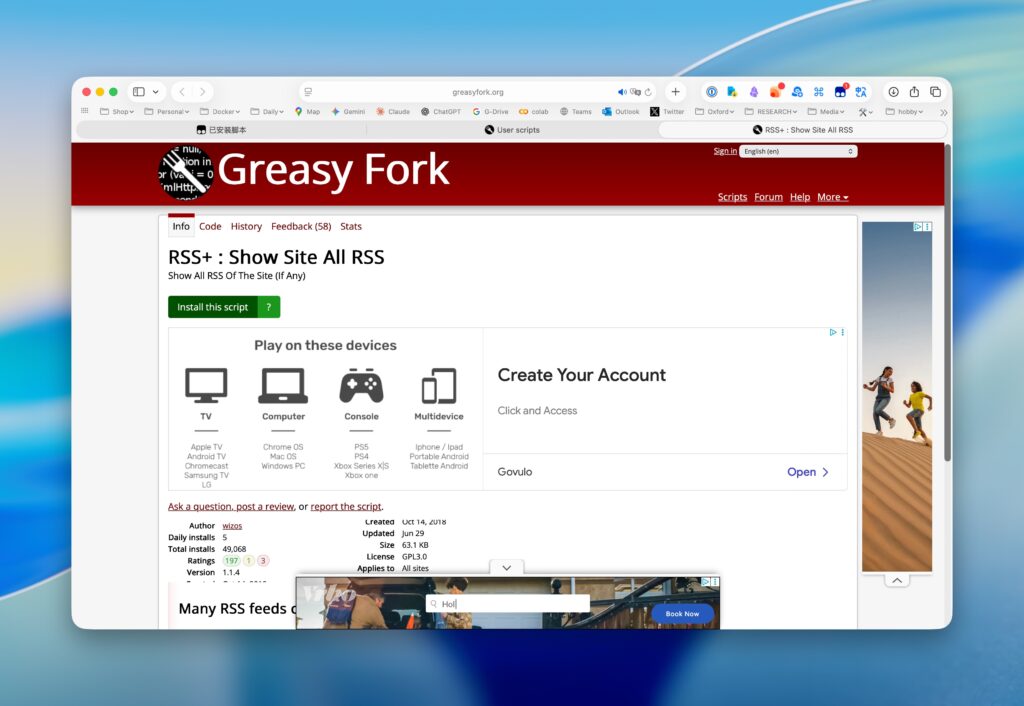Open the 1Password extension
The image size is (1024, 706).
click(x=712, y=92)
